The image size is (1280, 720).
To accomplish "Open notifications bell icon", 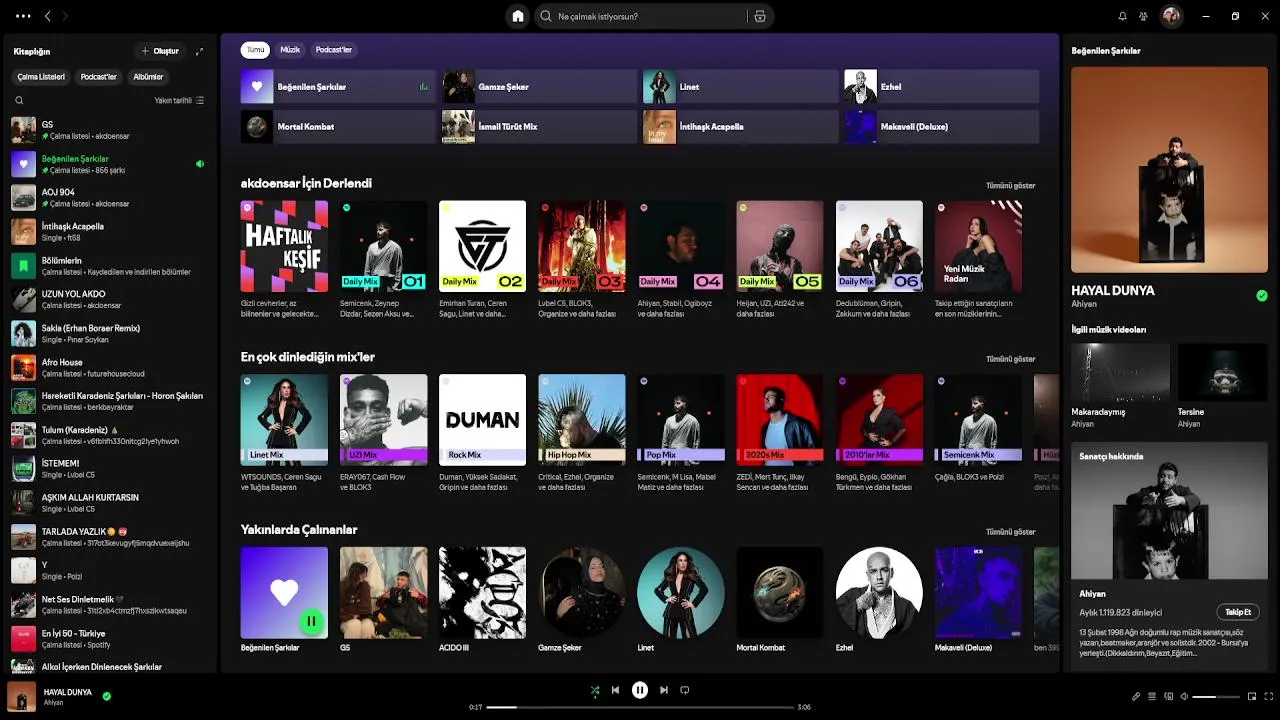I will pyautogui.click(x=1122, y=16).
